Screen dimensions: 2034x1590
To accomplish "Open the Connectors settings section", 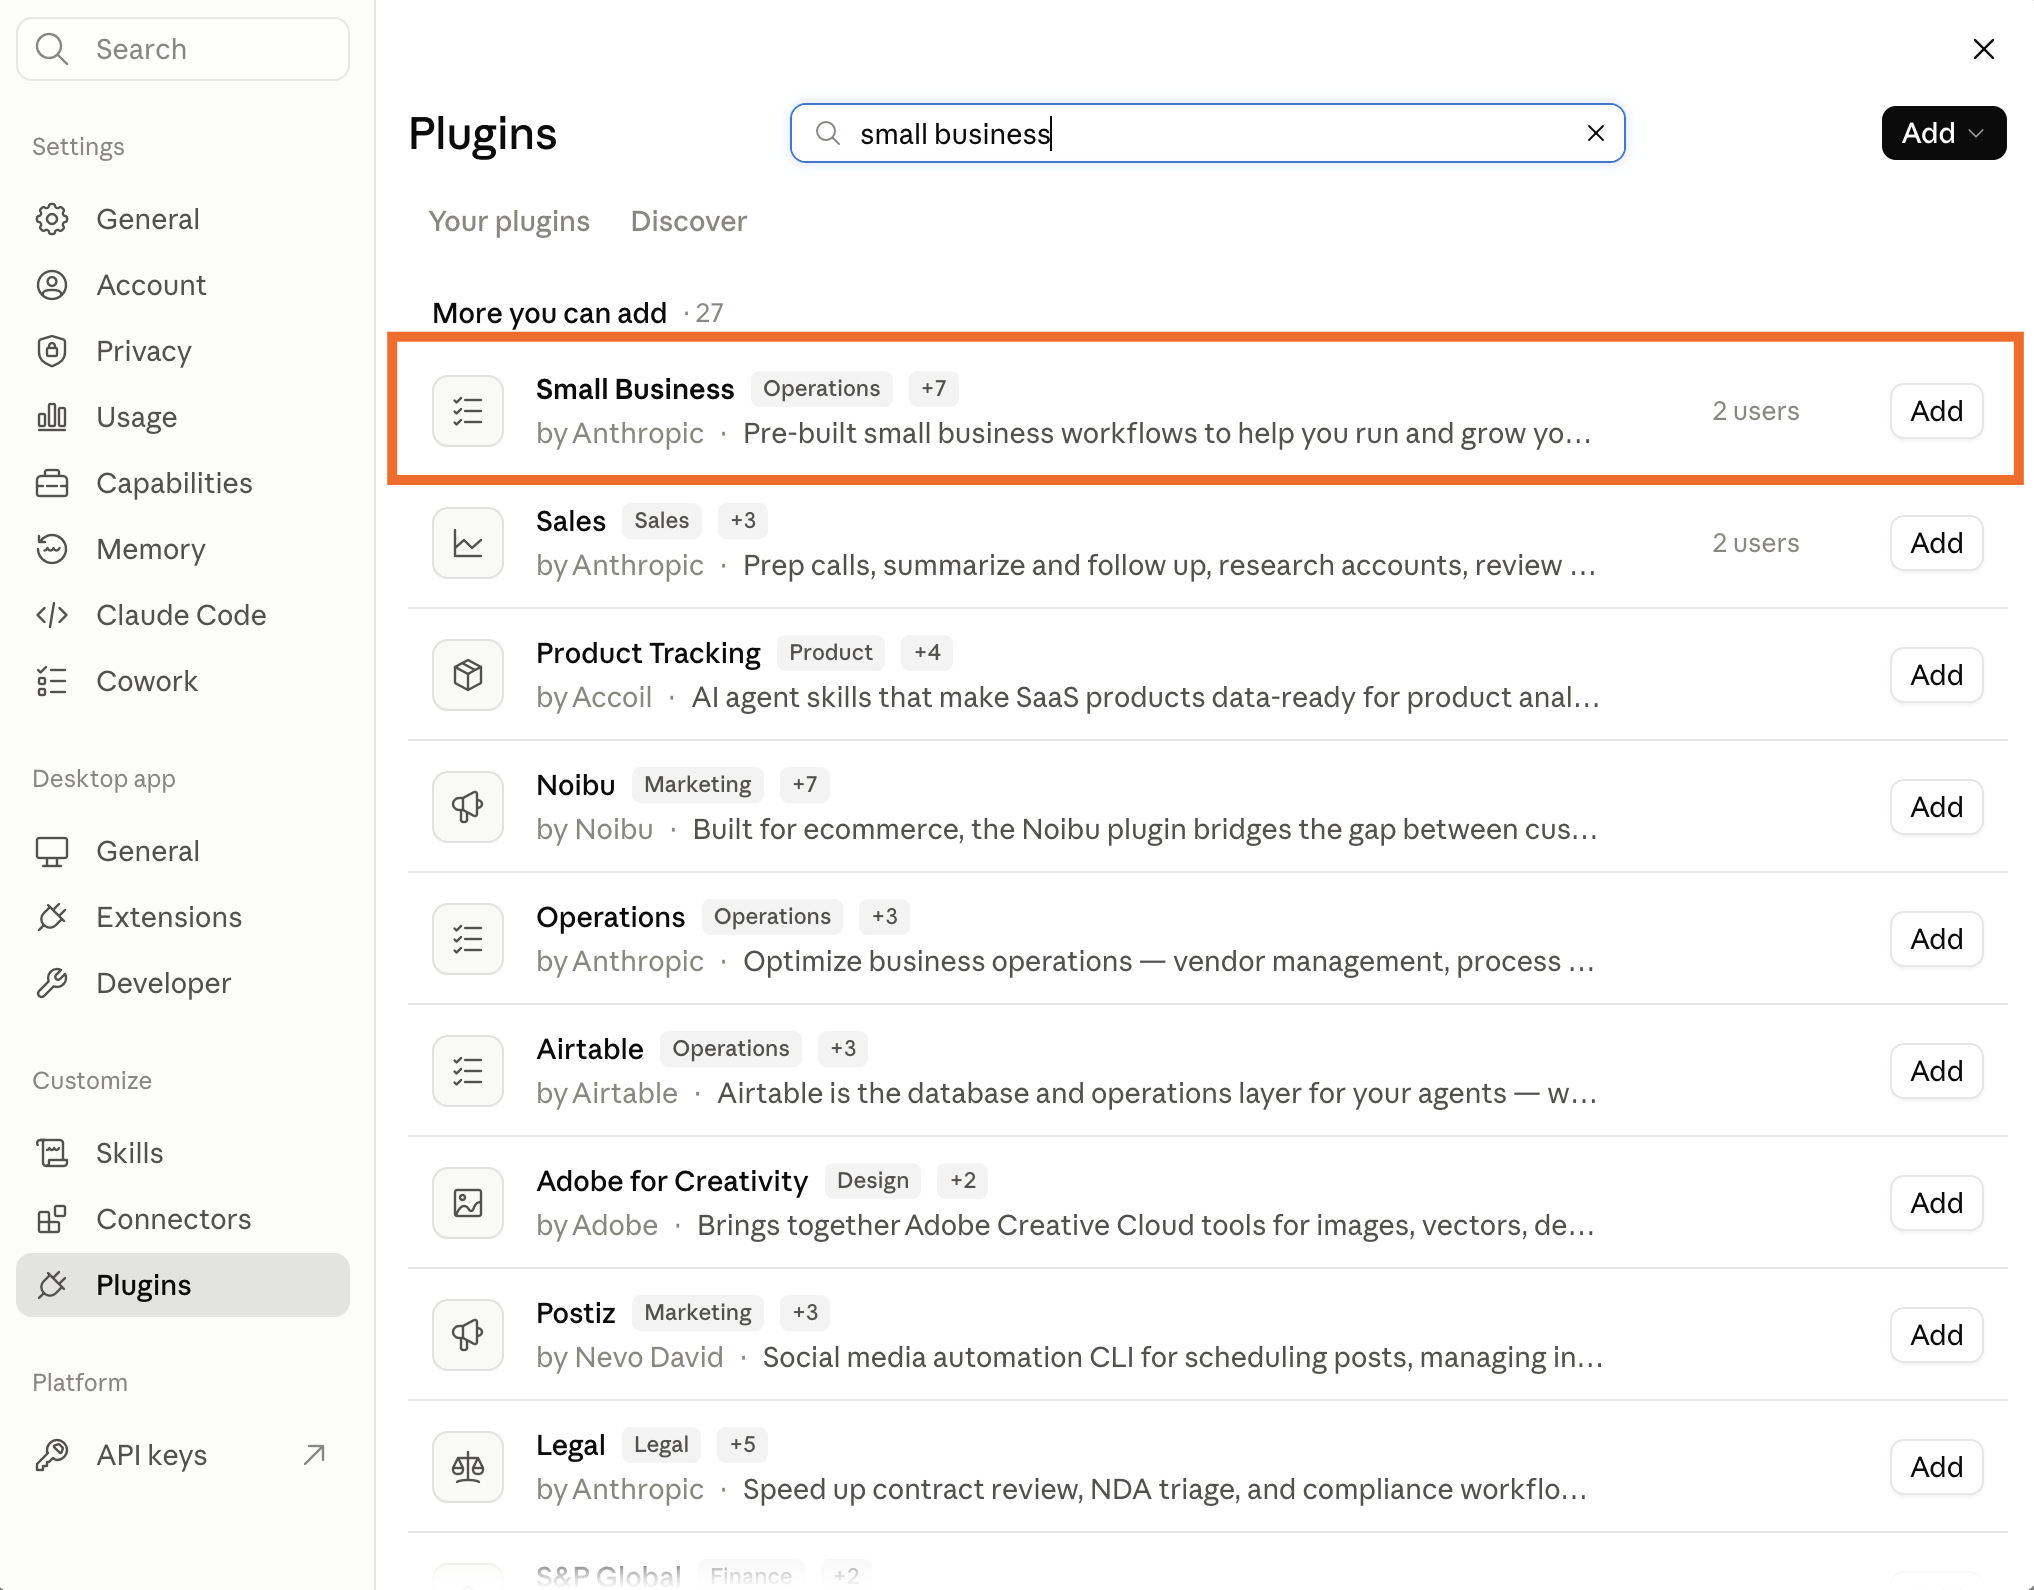I will tap(183, 1219).
